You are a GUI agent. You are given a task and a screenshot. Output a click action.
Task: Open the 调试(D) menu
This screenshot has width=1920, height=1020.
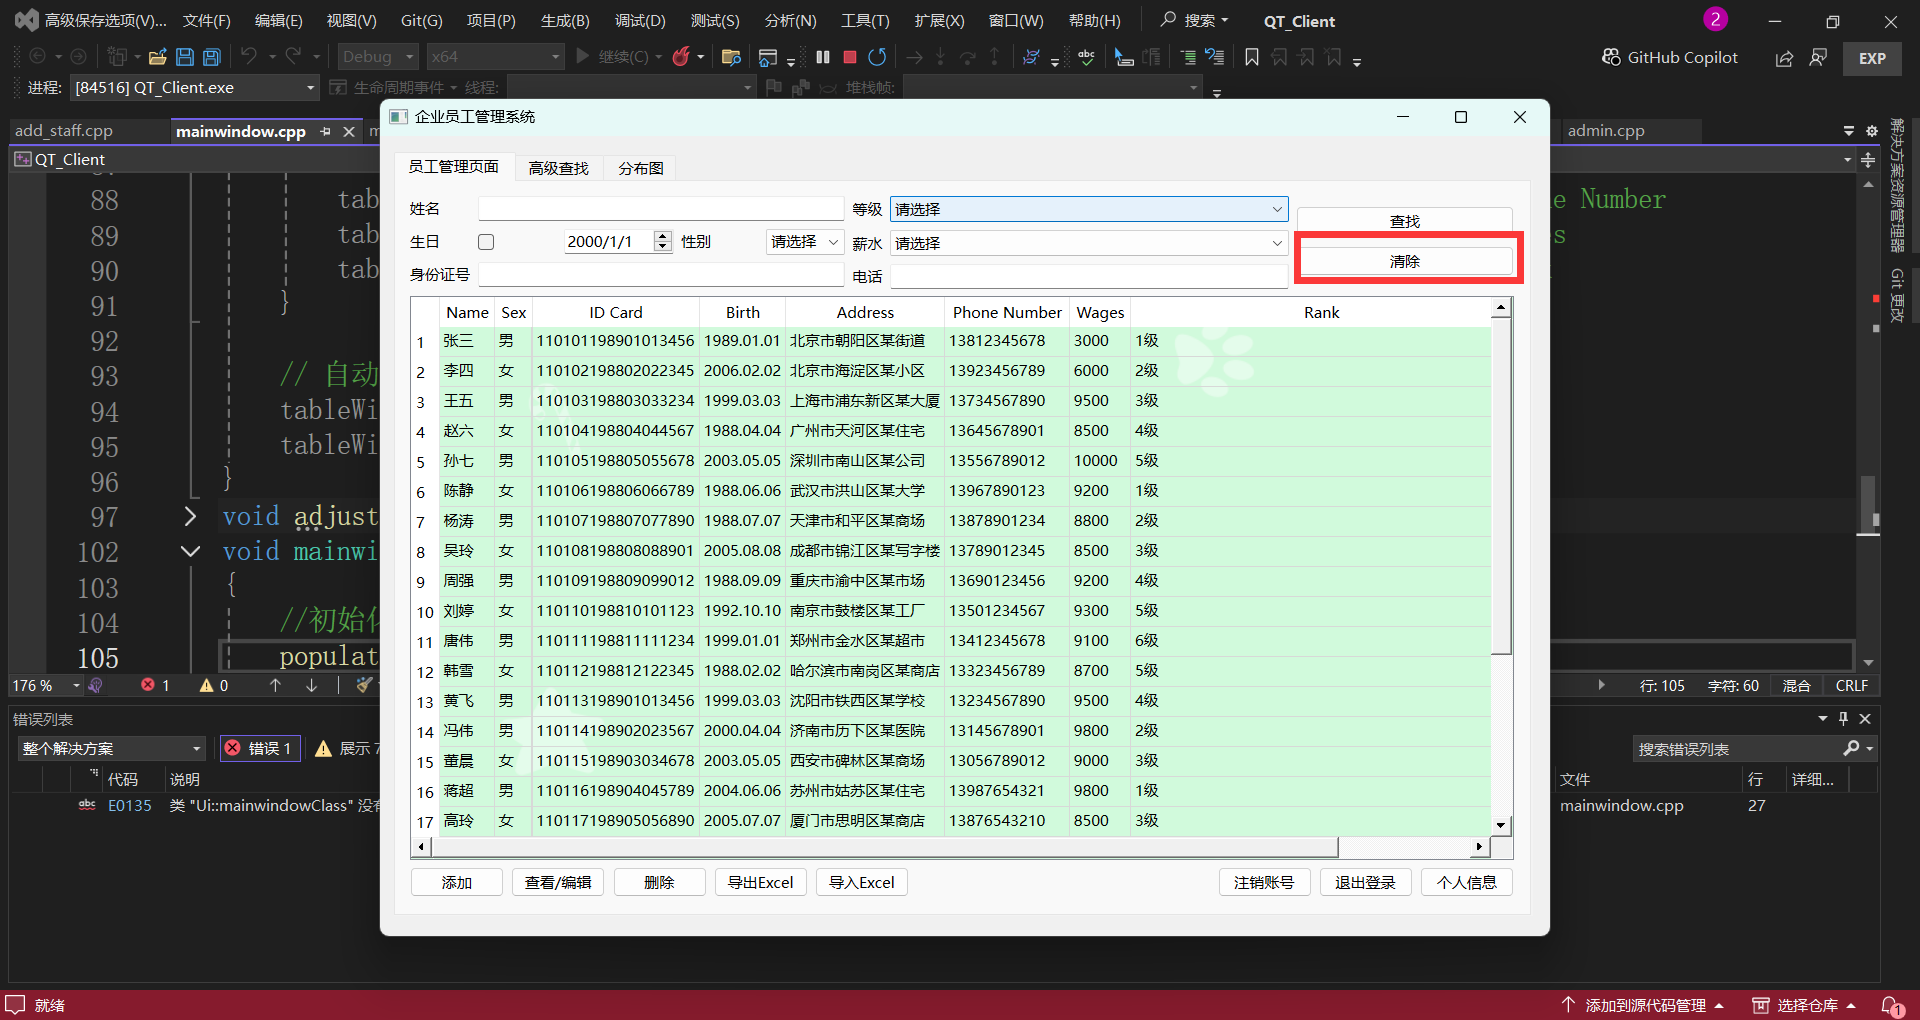pyautogui.click(x=639, y=21)
